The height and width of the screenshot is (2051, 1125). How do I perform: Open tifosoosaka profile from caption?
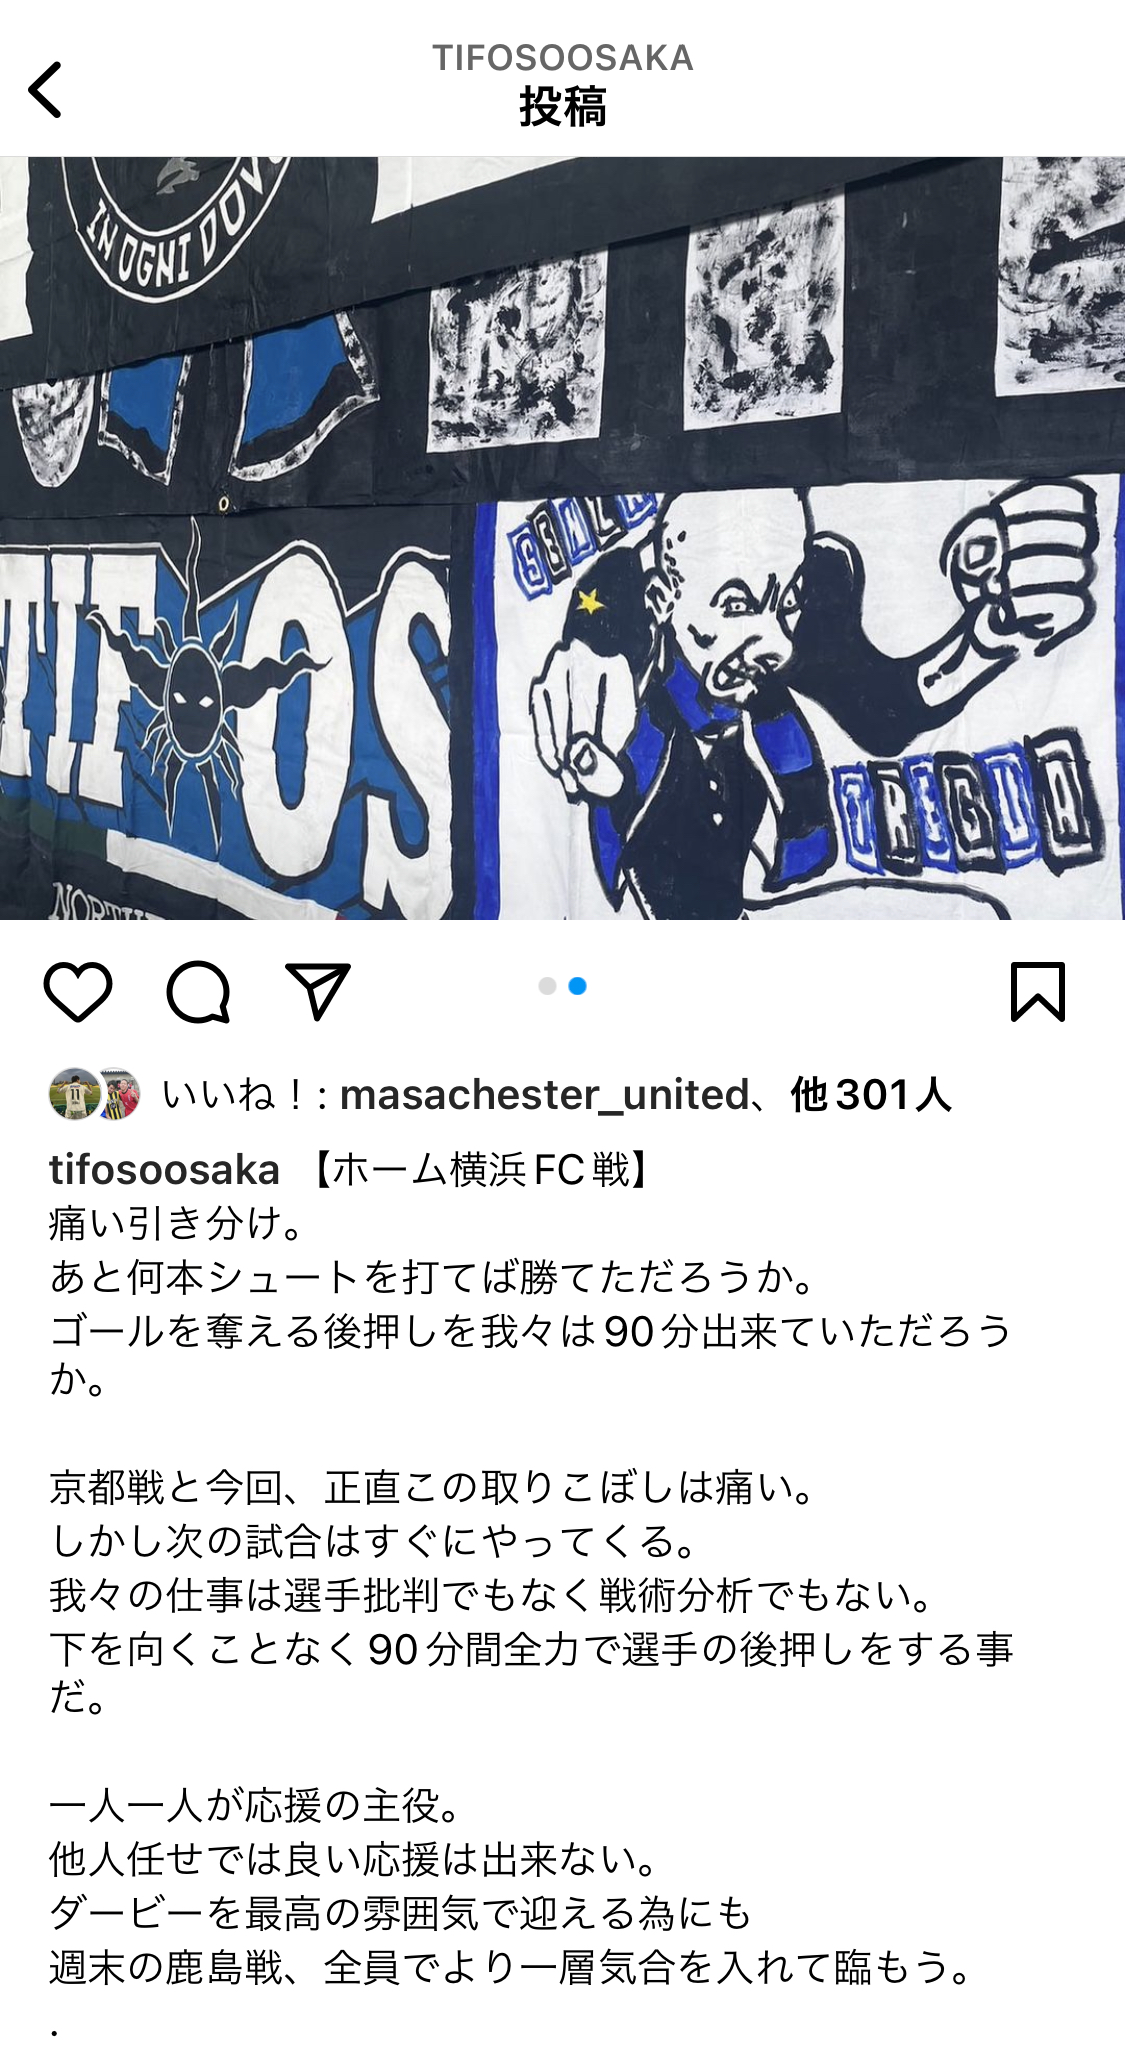point(164,1169)
